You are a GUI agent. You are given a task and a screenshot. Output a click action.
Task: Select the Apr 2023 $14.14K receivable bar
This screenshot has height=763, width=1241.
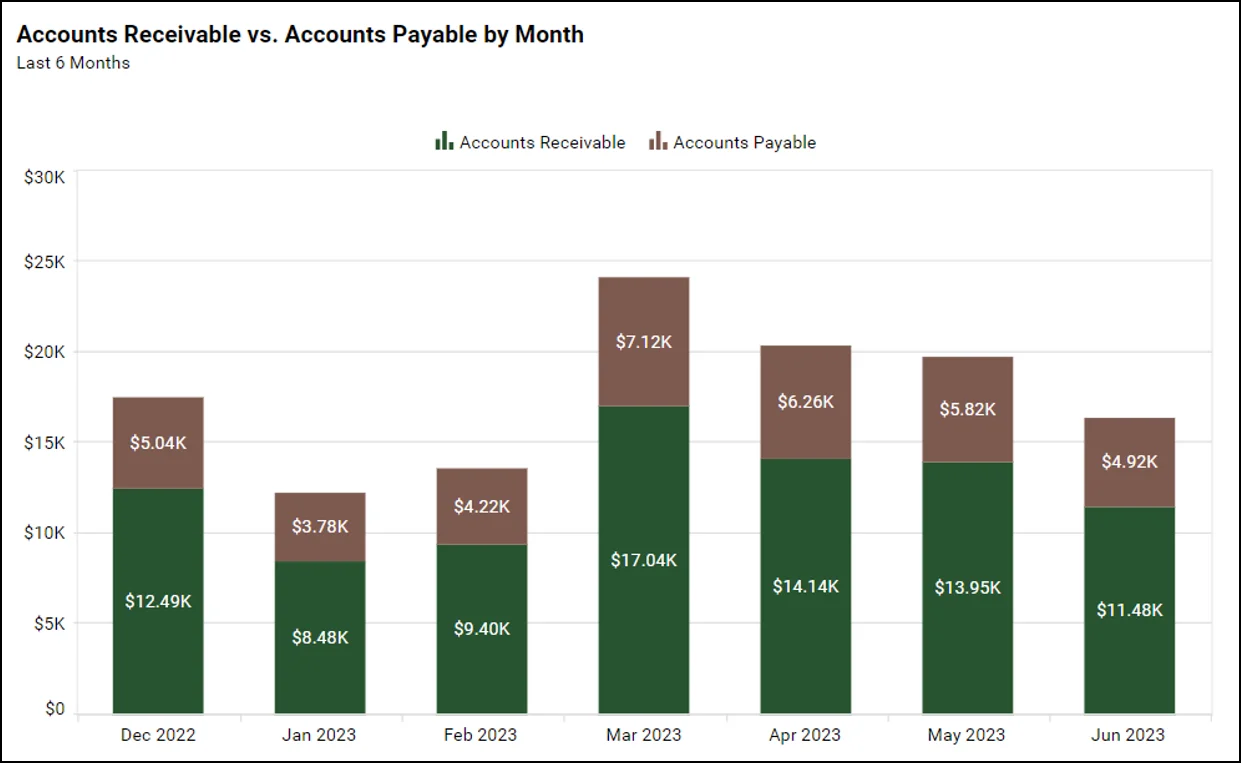coord(806,586)
